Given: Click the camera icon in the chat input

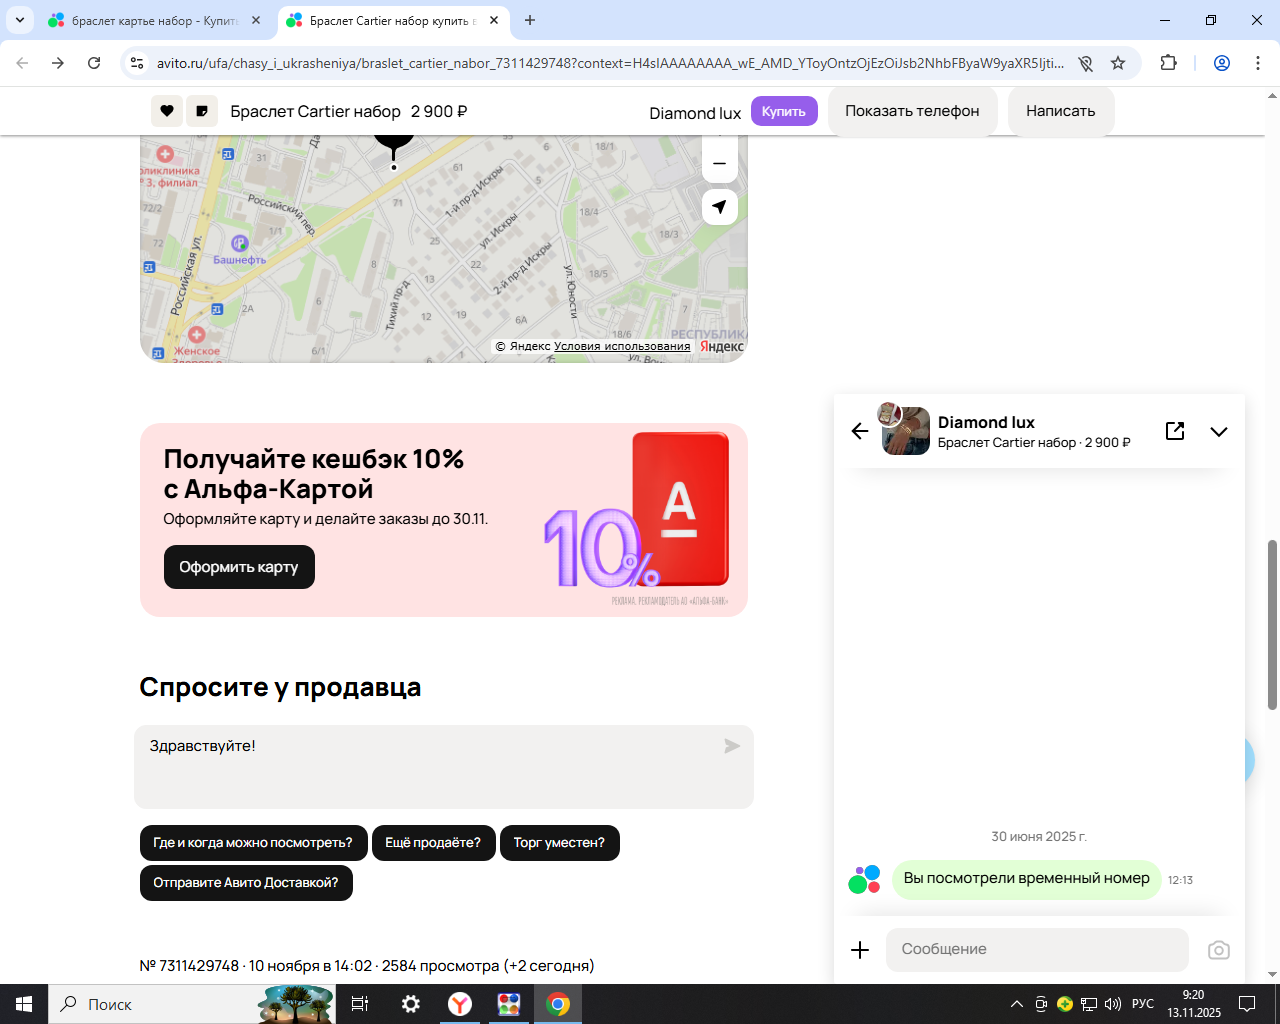Looking at the screenshot, I should (x=1218, y=950).
